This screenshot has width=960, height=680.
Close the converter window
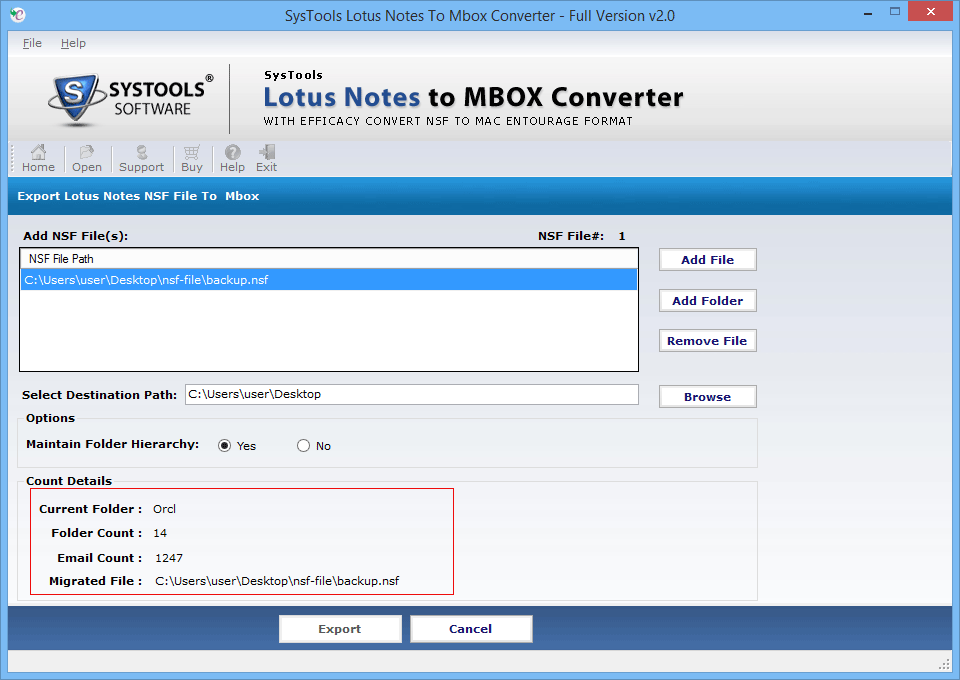click(x=930, y=12)
